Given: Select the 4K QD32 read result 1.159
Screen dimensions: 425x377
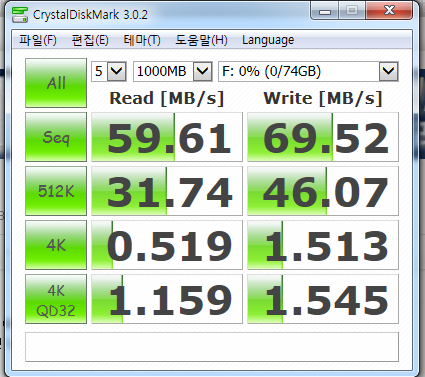Looking at the screenshot, I should (167, 299).
